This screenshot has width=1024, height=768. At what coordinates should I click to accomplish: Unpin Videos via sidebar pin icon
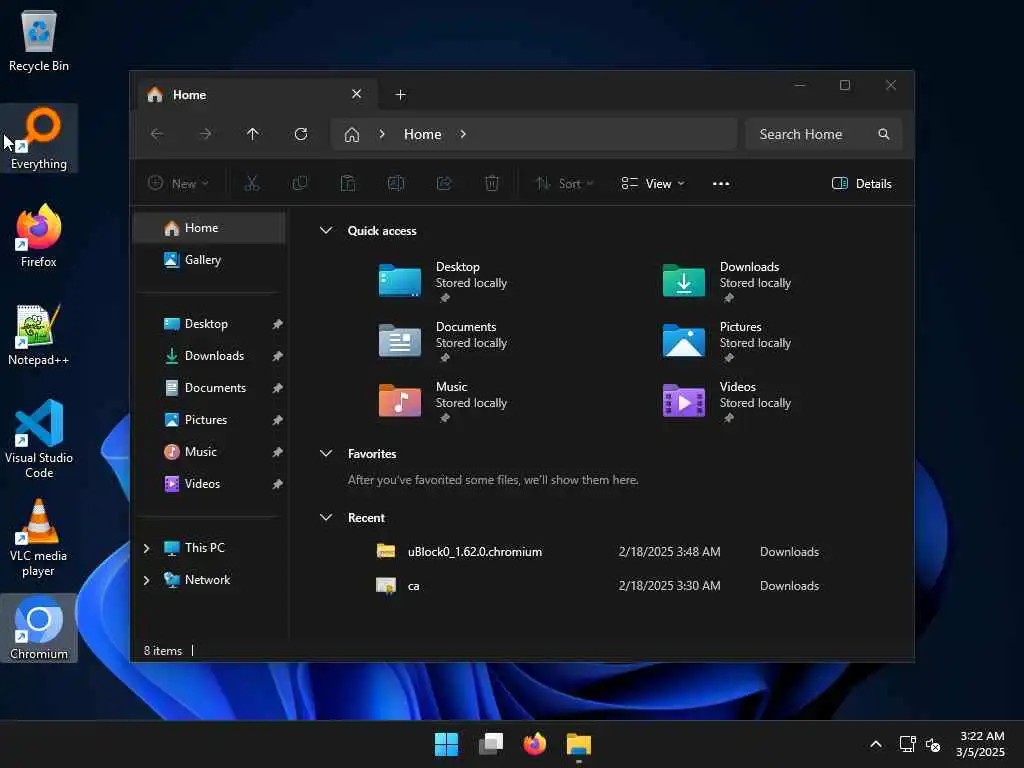[x=278, y=484]
